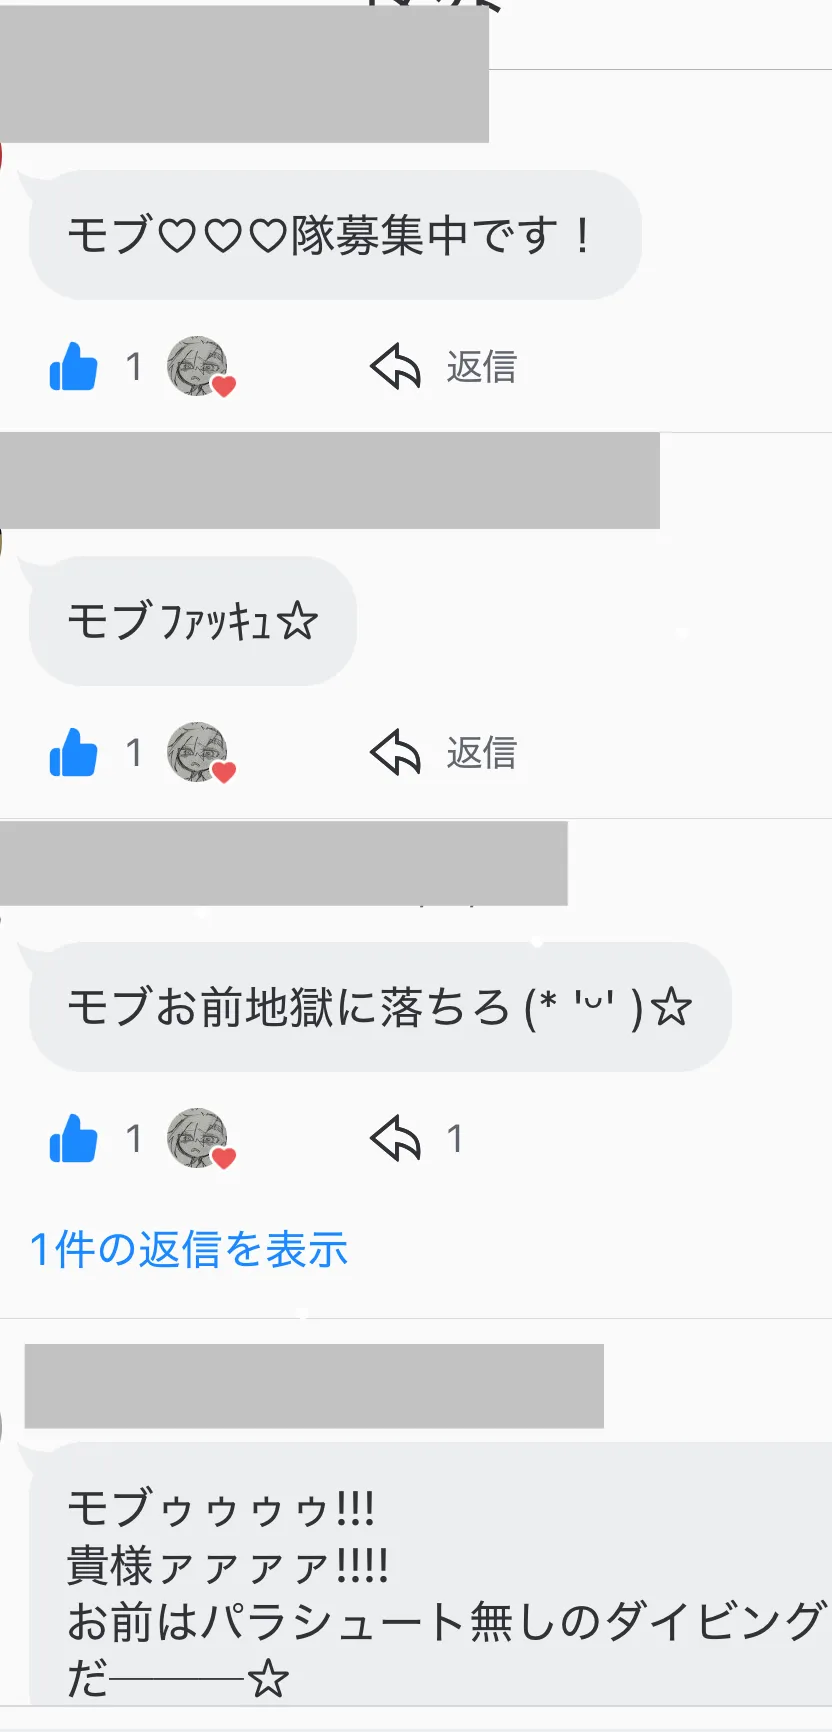Click reply arrow under 隊募集中です comment
The width and height of the screenshot is (832, 1732).
coord(396,366)
